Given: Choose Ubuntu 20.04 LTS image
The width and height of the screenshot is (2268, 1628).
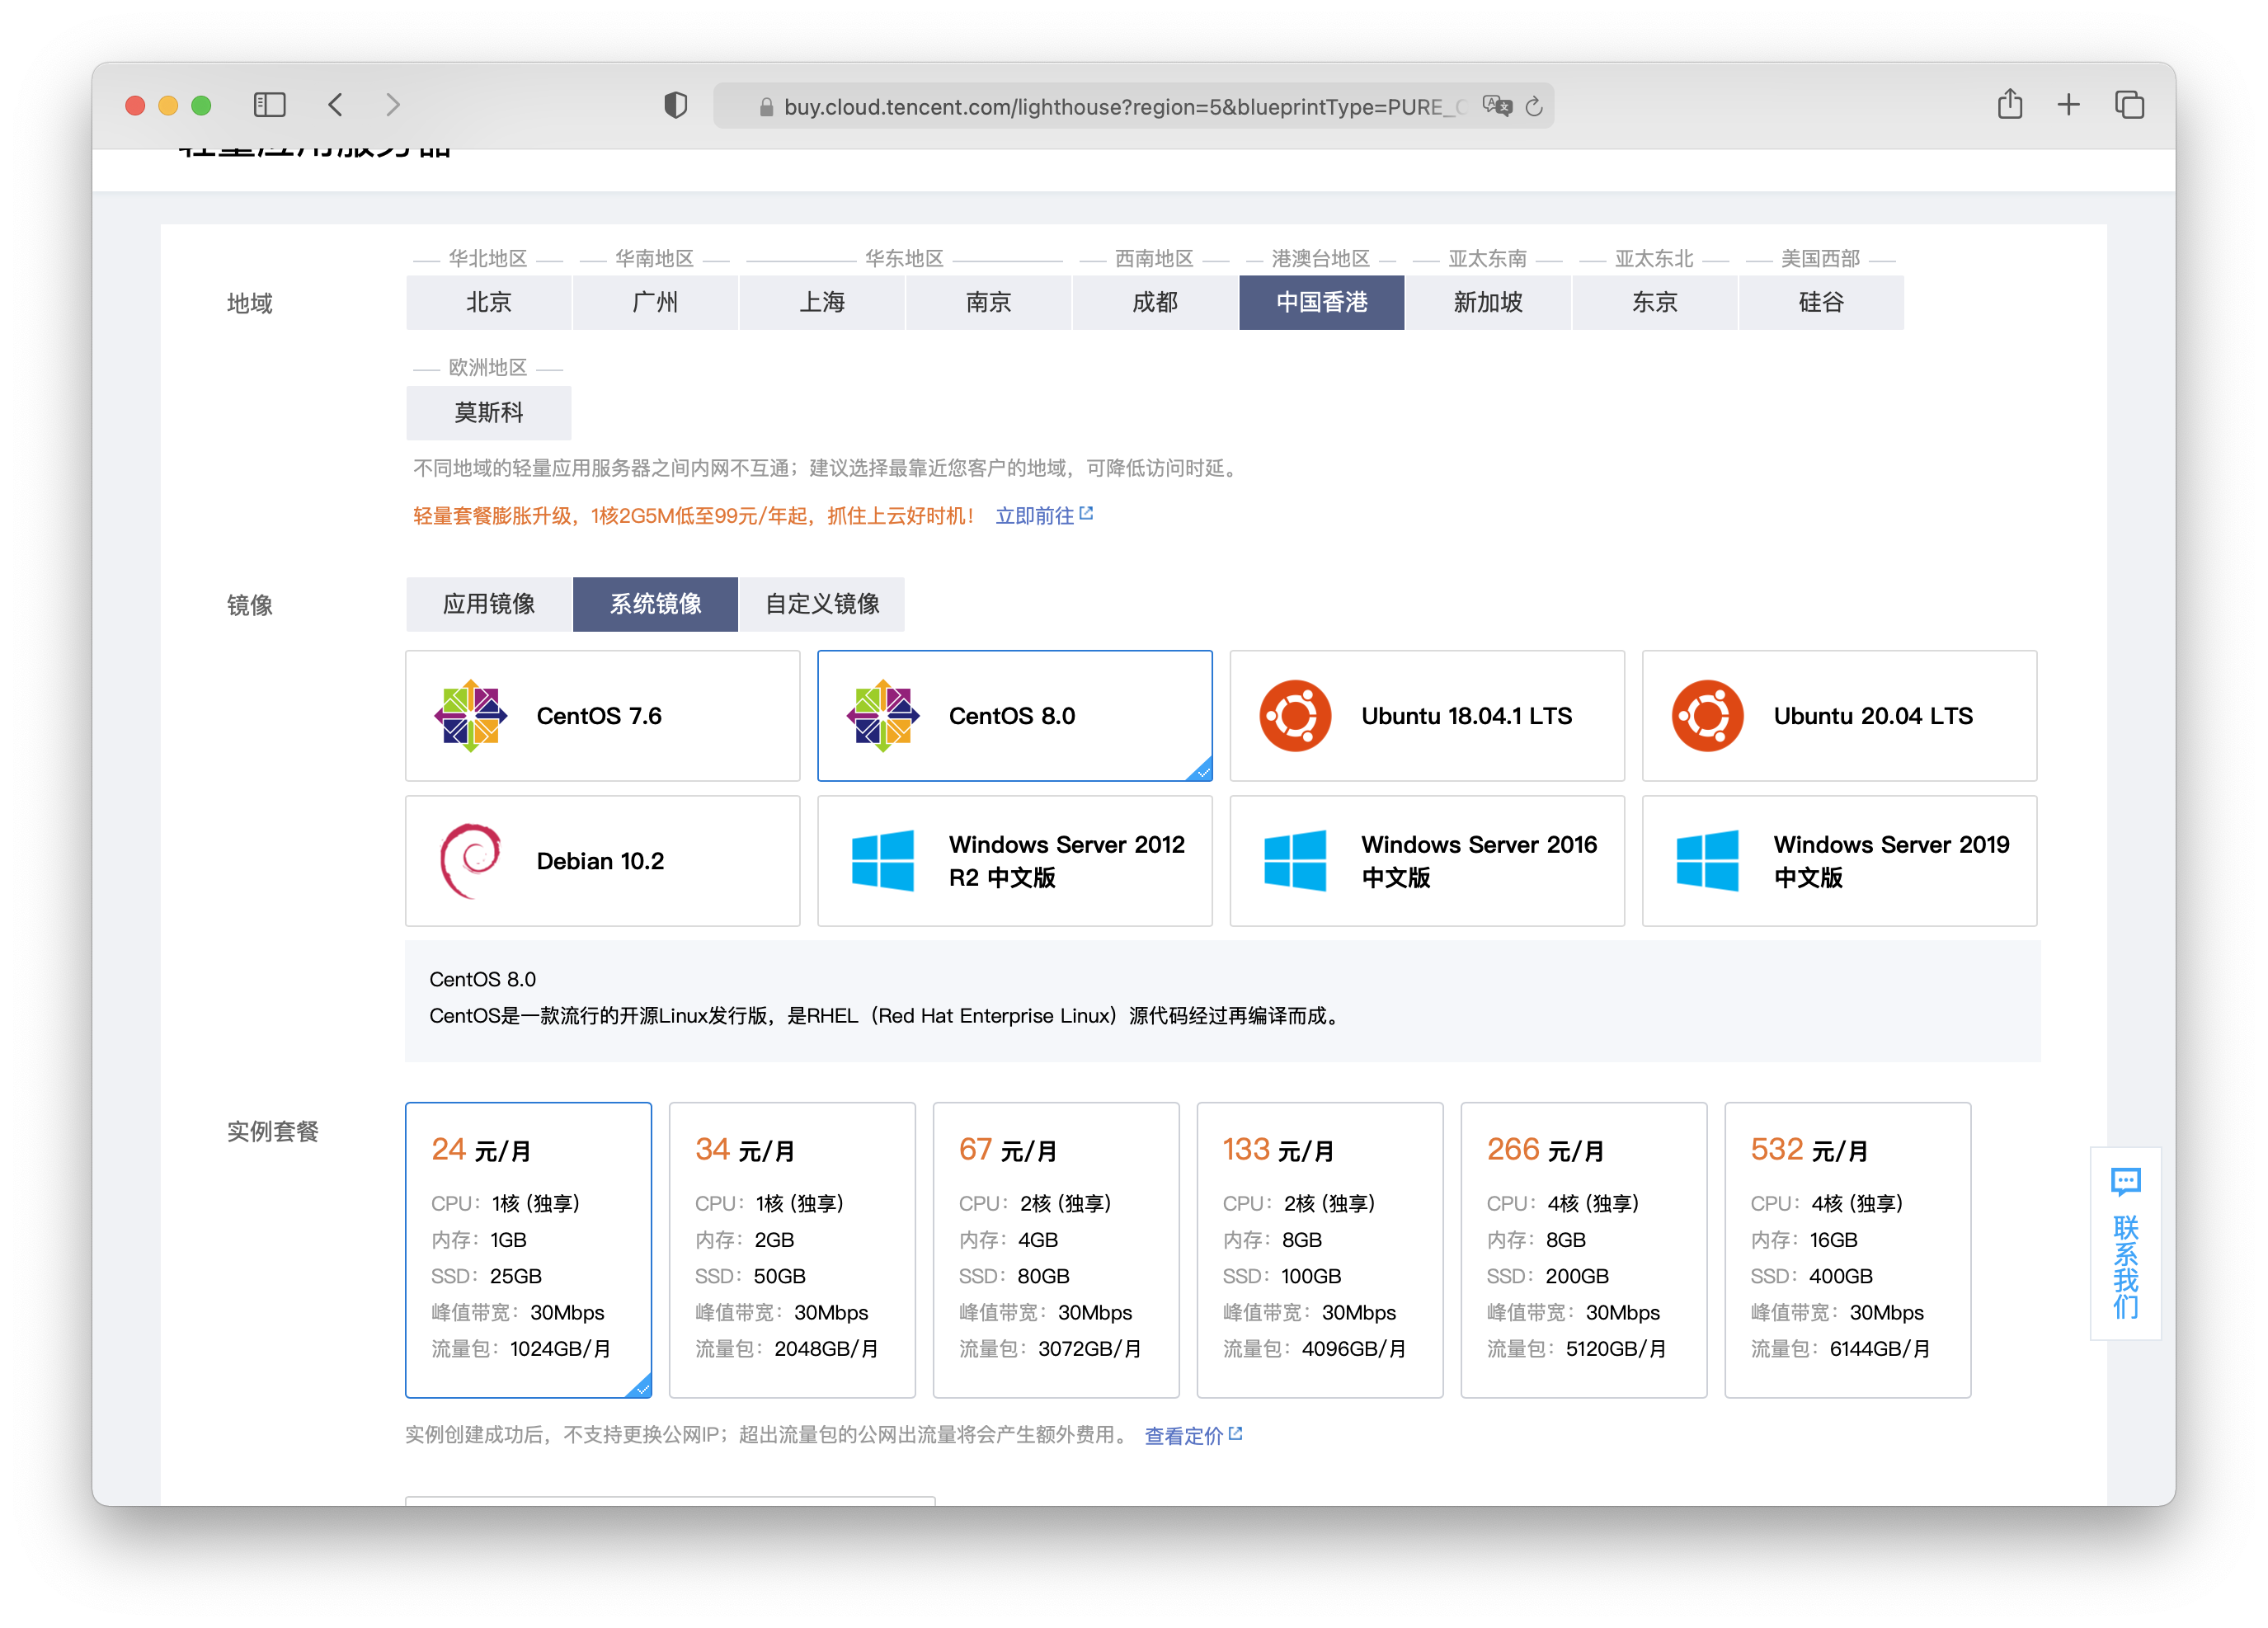Looking at the screenshot, I should point(1838,716).
